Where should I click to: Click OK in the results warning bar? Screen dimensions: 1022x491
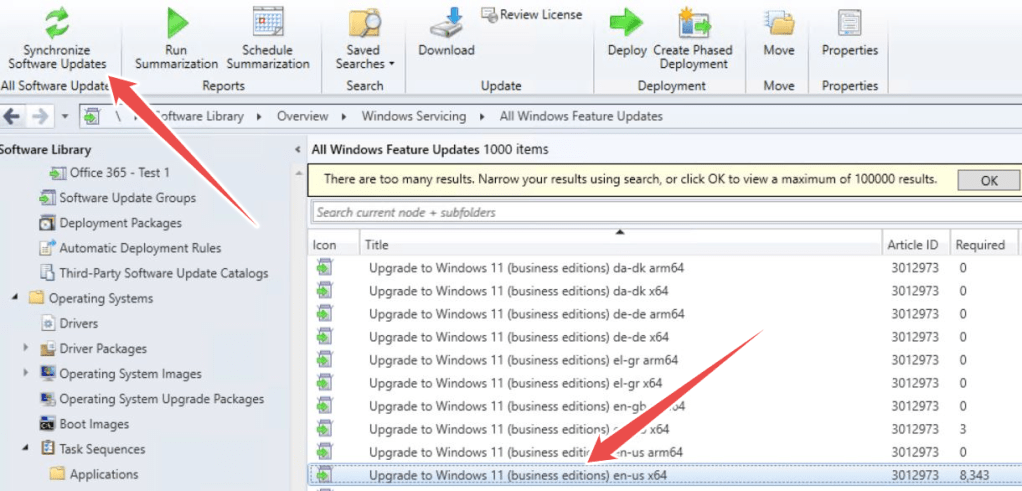coord(988,181)
